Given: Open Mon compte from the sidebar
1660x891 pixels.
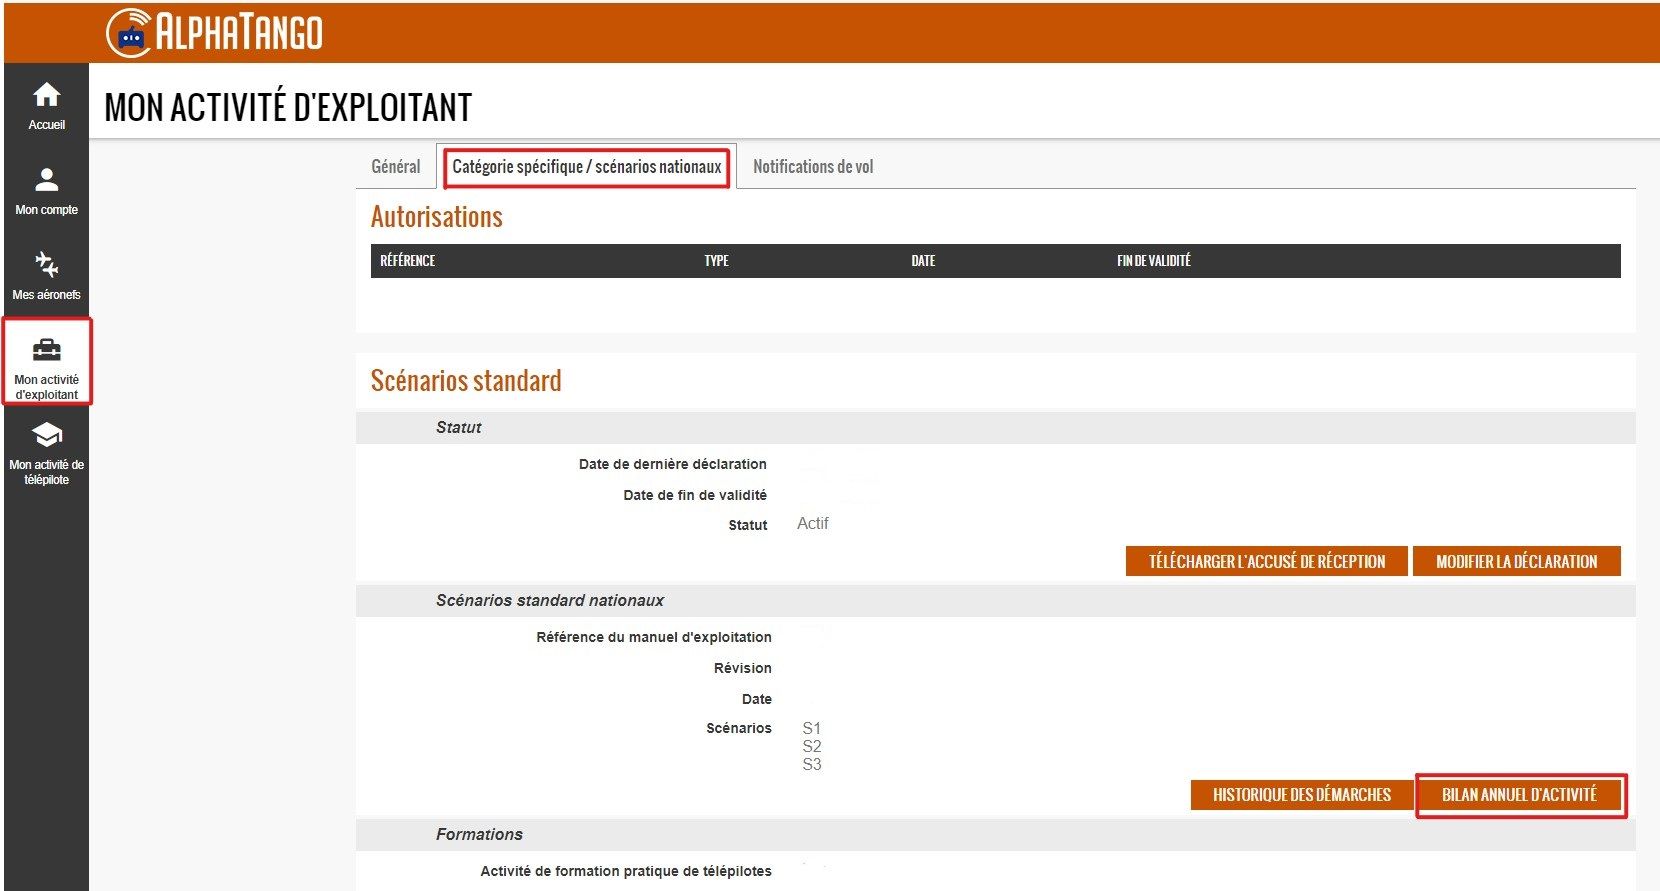Looking at the screenshot, I should [x=46, y=190].
